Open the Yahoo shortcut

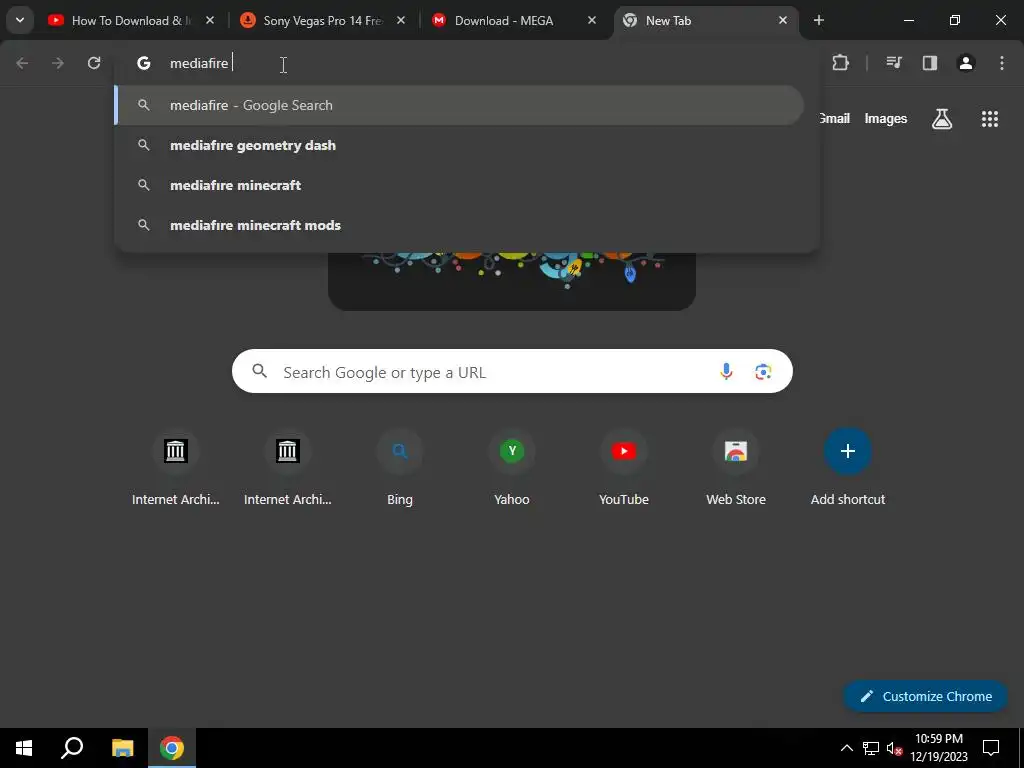pos(512,468)
